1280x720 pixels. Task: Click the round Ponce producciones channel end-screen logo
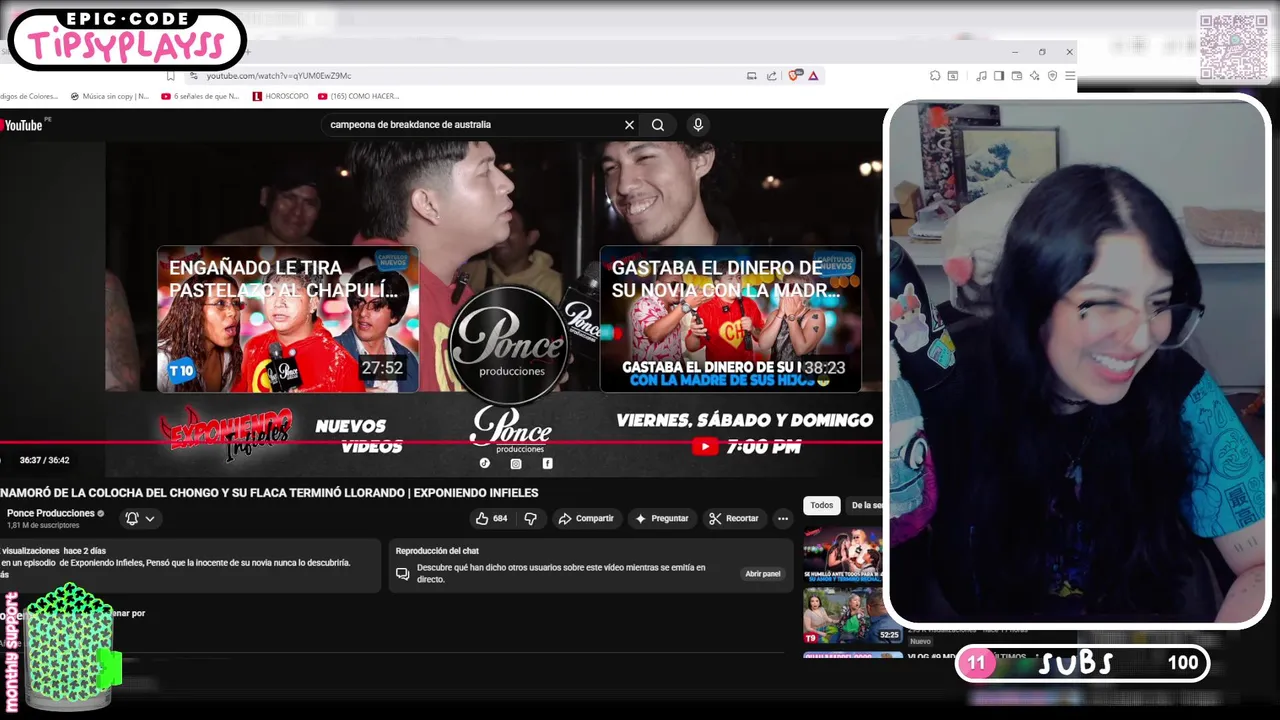511,345
